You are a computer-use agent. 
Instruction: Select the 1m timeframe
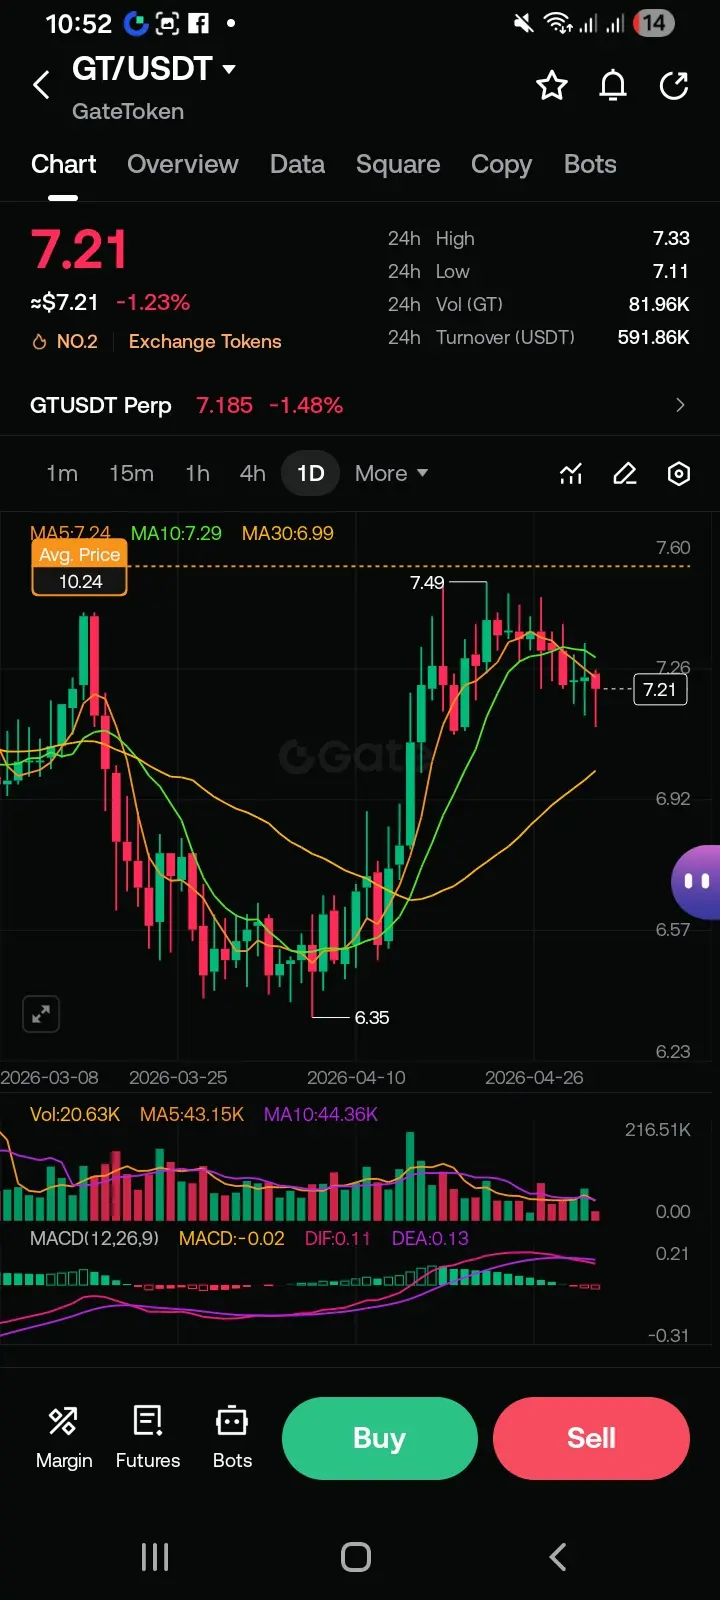[62, 473]
